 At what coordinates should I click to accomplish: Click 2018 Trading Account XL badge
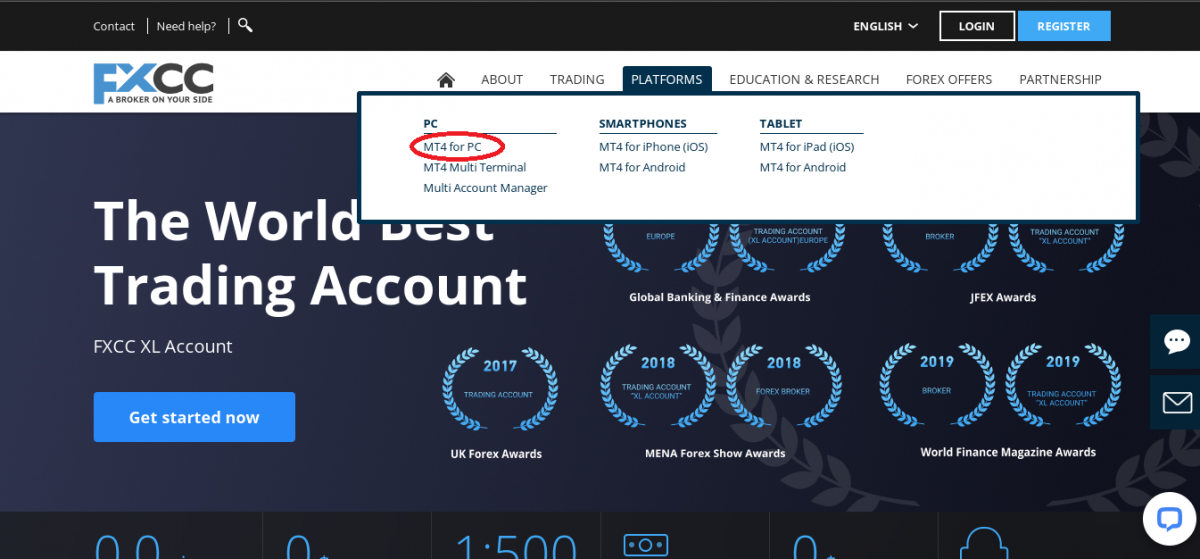point(658,386)
